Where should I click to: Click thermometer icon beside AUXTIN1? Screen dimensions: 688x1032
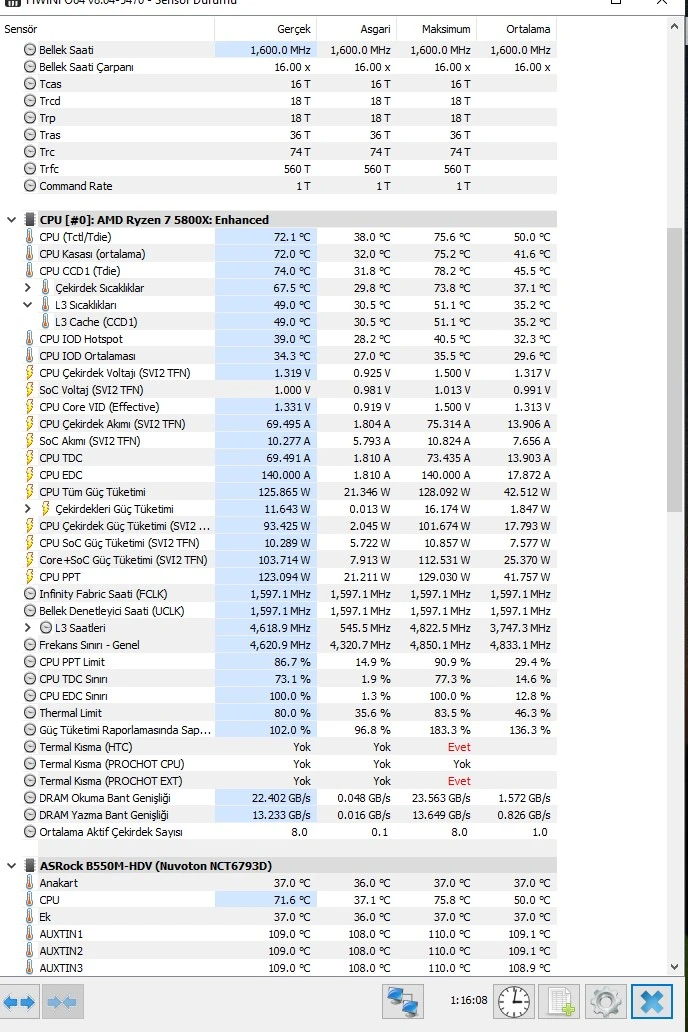tap(30, 934)
